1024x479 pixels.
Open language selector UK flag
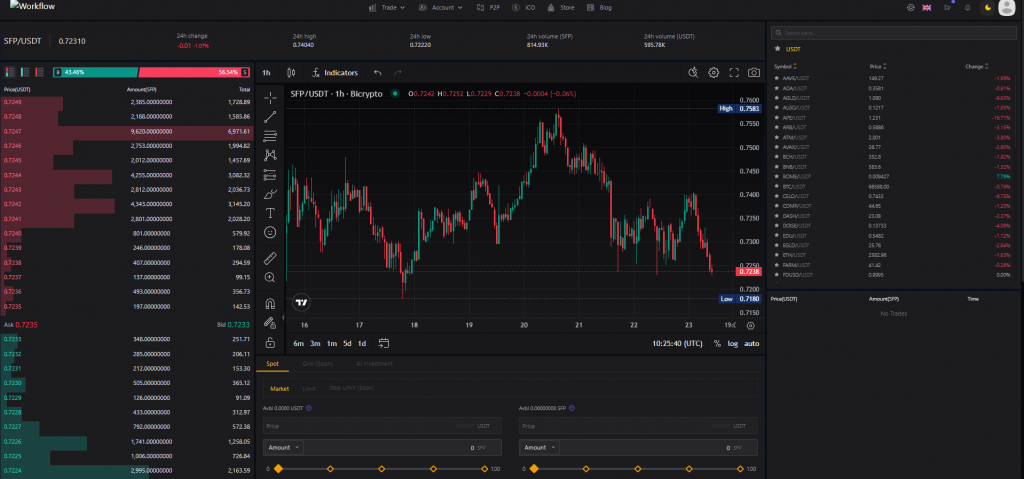[x=927, y=8]
